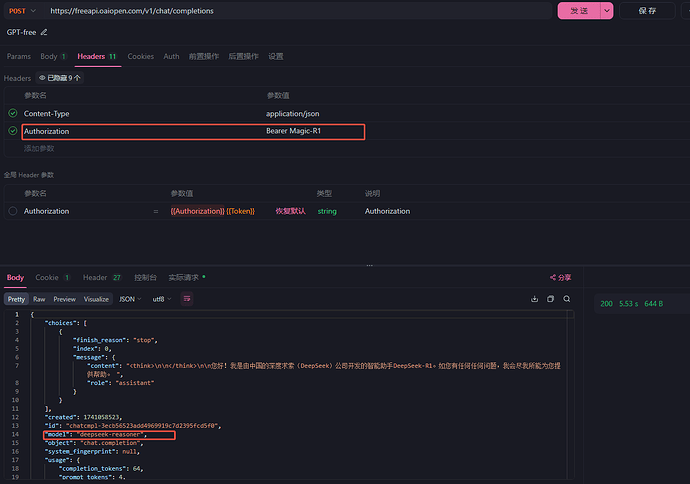This screenshot has width=690, height=484.
Task: Copy the response body with the copy icon
Action: coord(551,299)
